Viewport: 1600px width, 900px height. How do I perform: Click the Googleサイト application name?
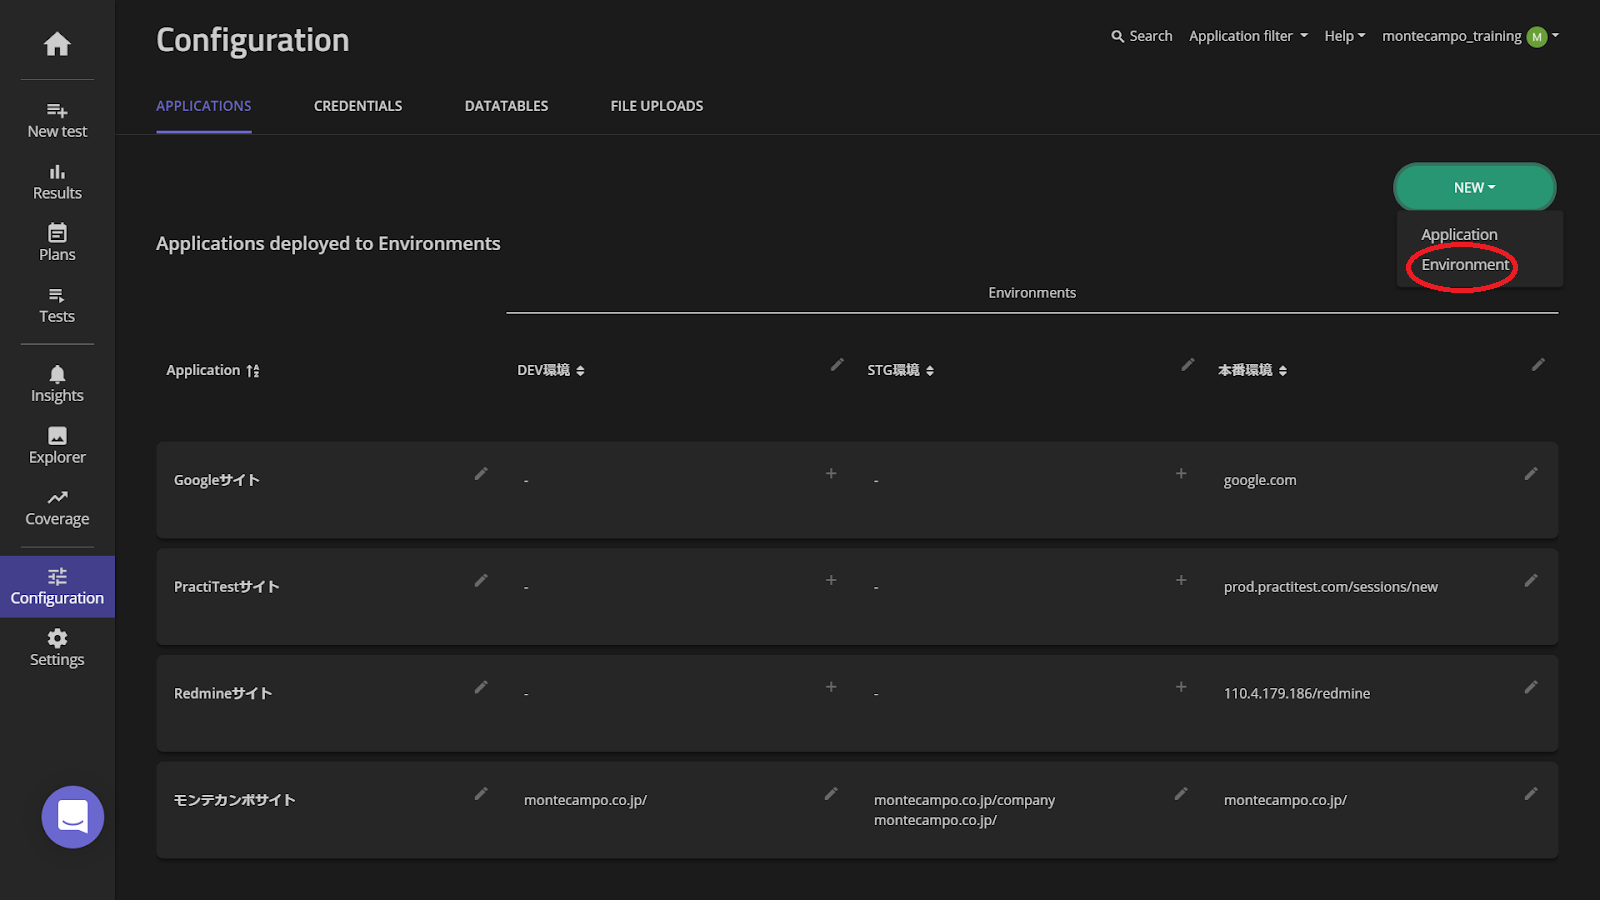217,480
